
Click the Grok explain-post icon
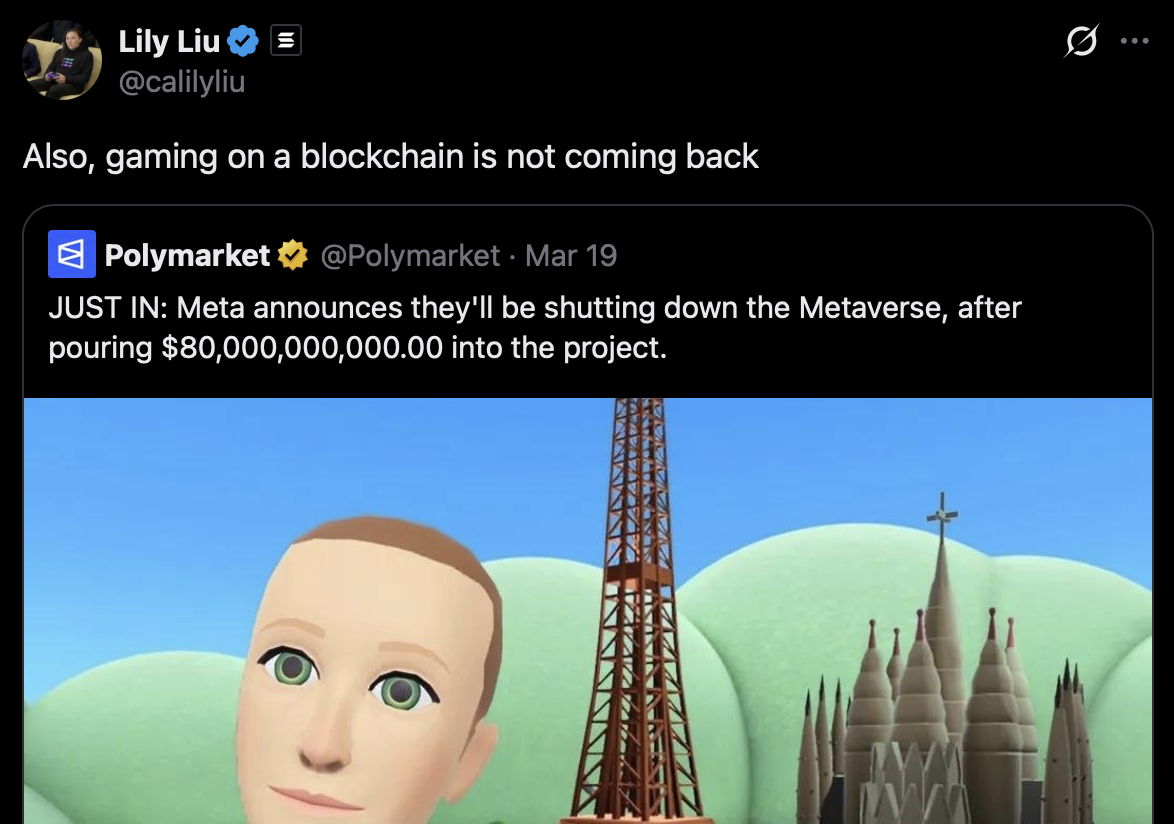(x=1081, y=40)
